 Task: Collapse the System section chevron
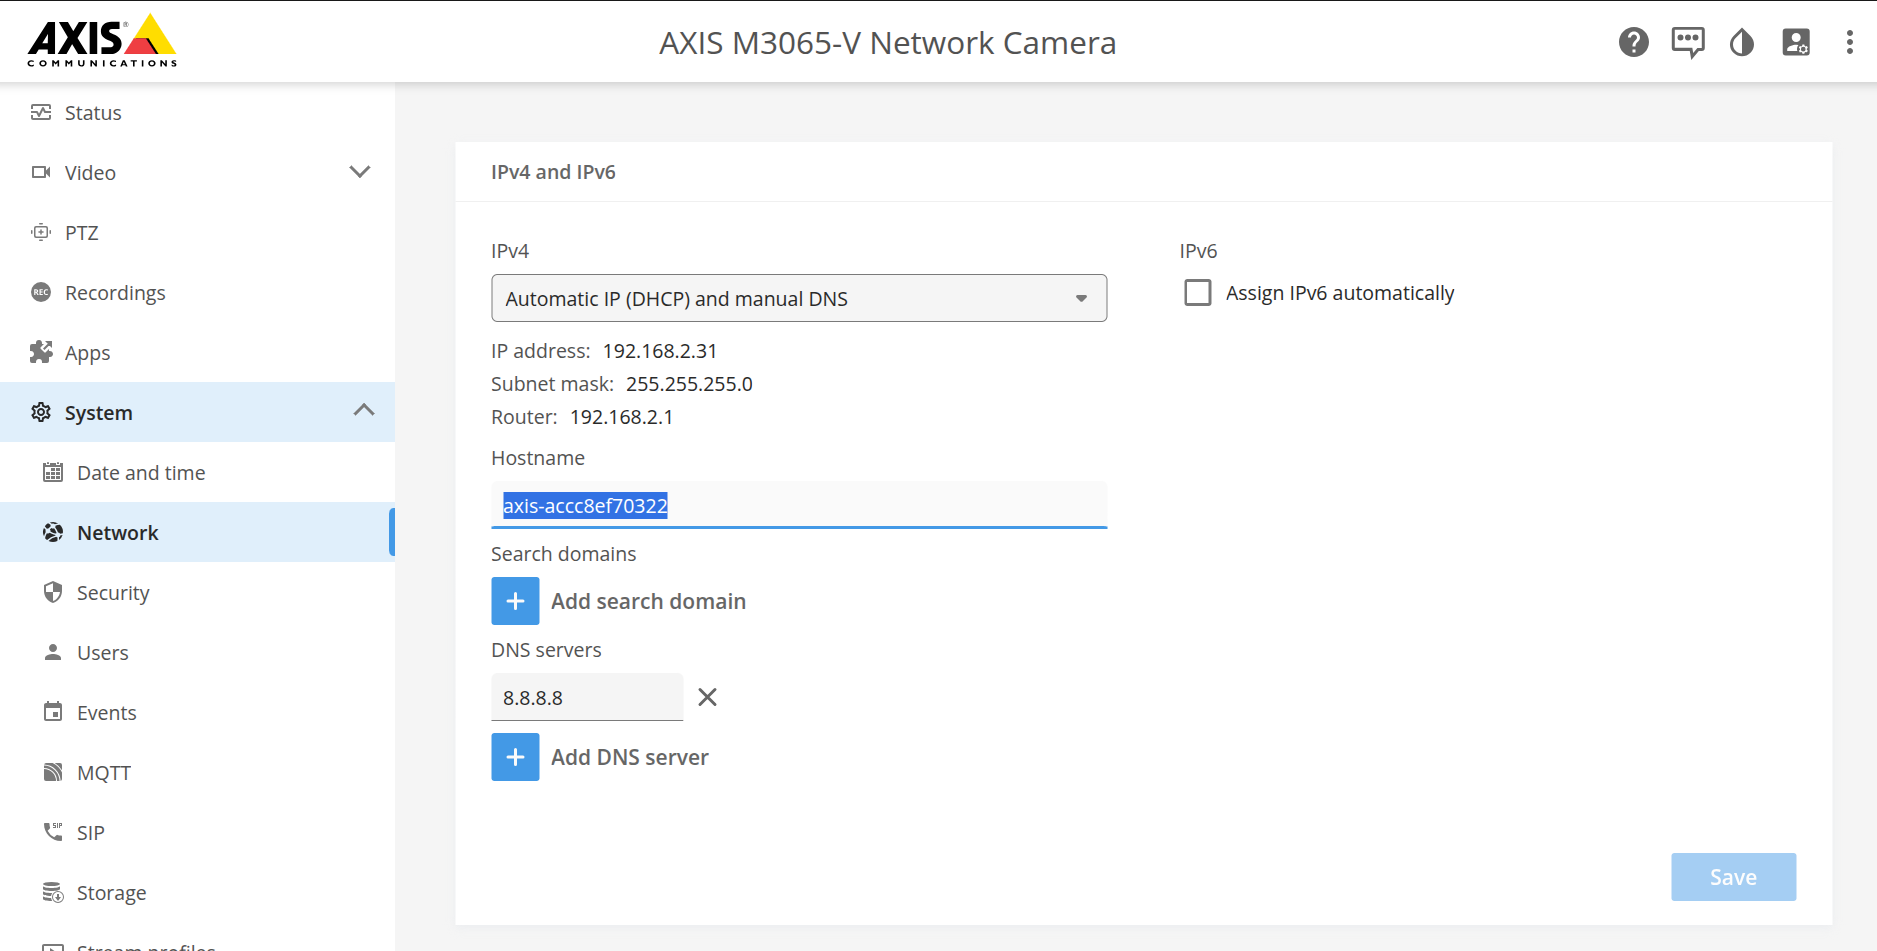pos(364,411)
